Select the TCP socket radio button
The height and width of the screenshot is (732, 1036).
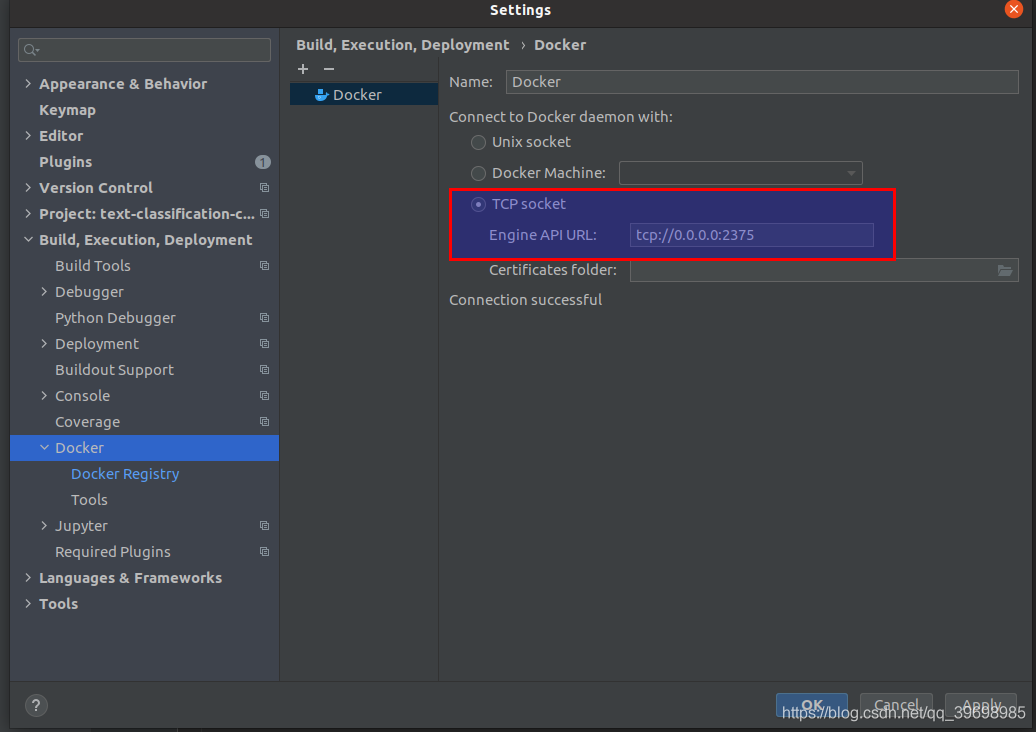click(478, 204)
